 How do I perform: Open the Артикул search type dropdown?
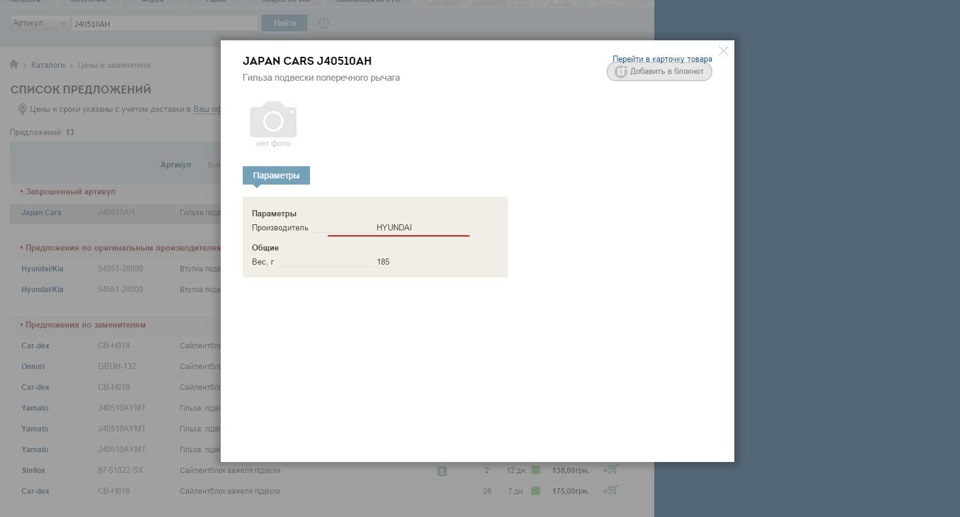click(x=39, y=23)
